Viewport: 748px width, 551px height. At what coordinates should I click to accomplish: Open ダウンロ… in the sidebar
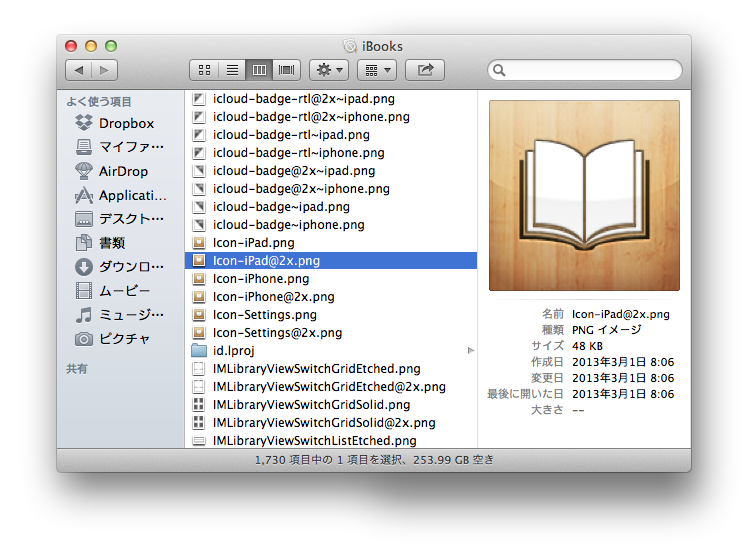click(x=119, y=267)
